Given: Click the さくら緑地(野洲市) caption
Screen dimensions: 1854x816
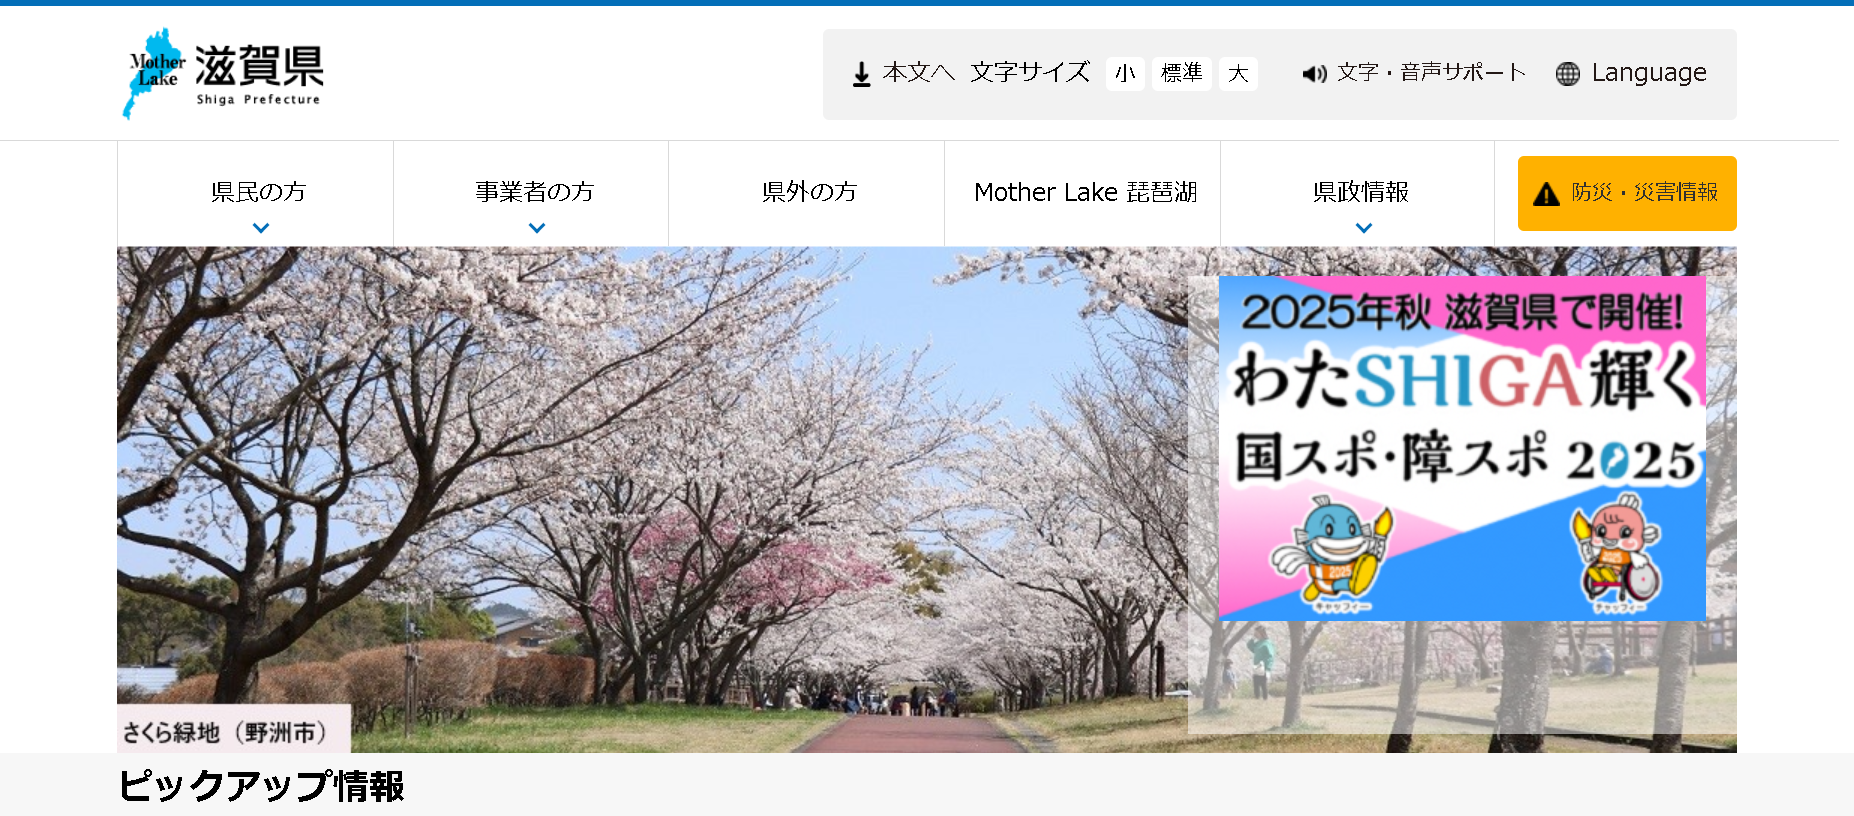Looking at the screenshot, I should coord(234,731).
